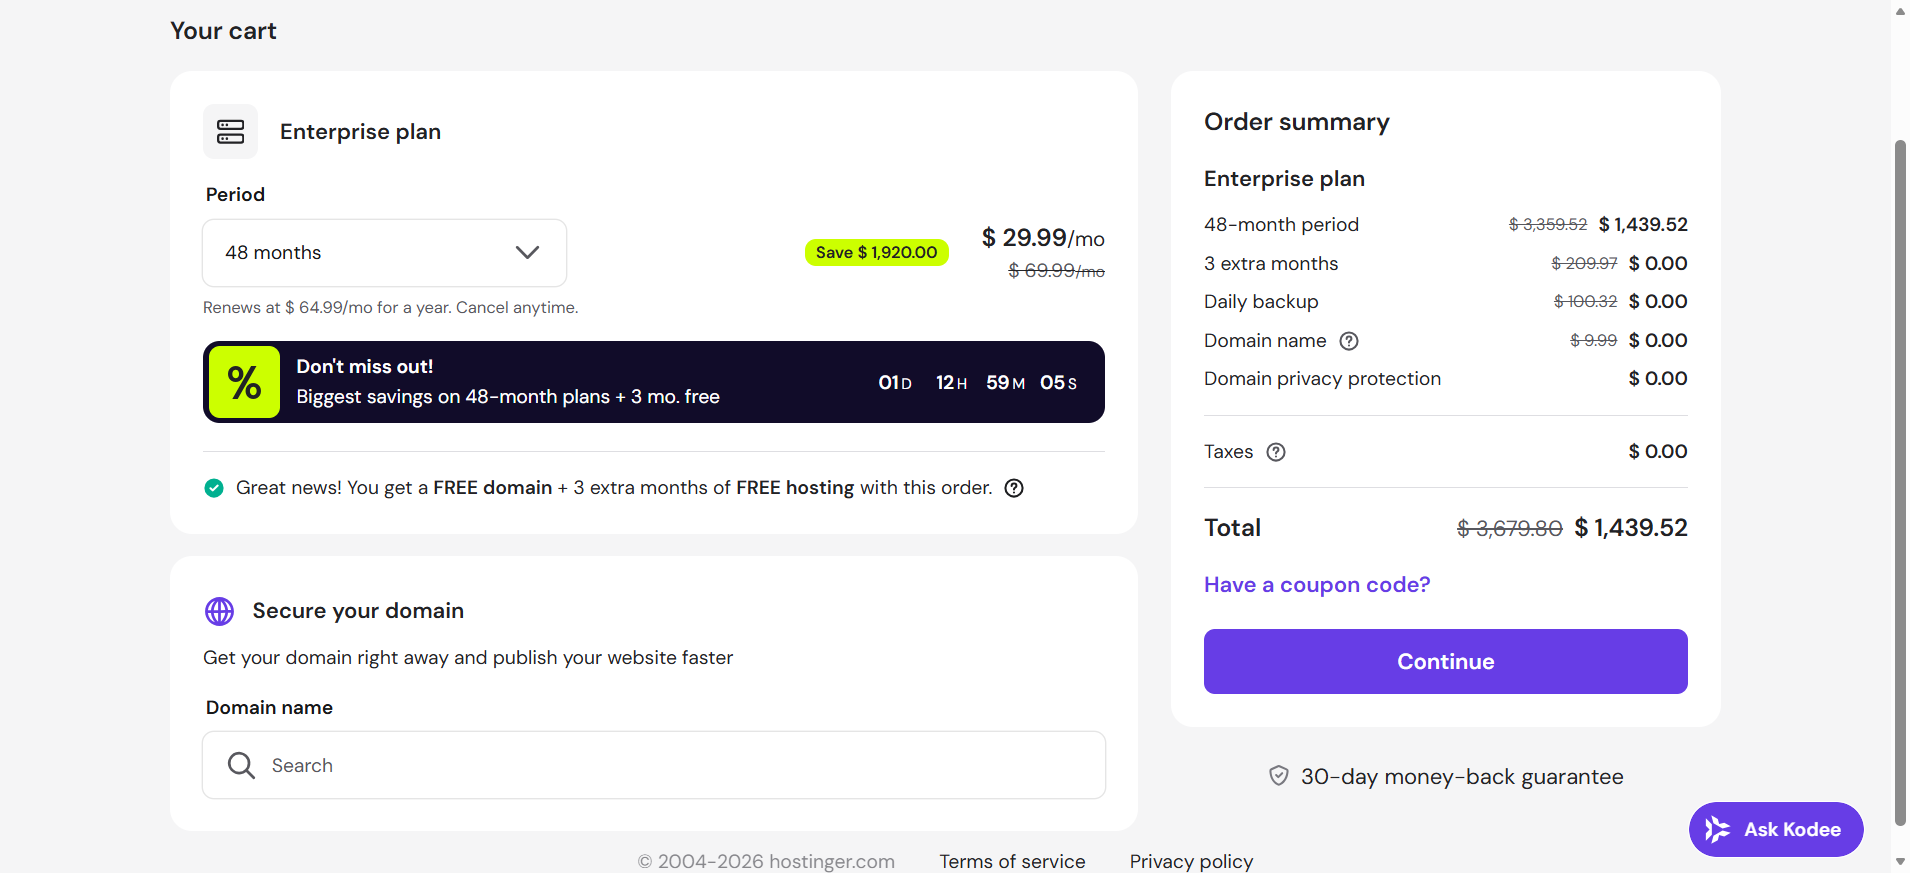
Task: Click the '30-day money-back guarantee' text
Action: (x=1462, y=777)
